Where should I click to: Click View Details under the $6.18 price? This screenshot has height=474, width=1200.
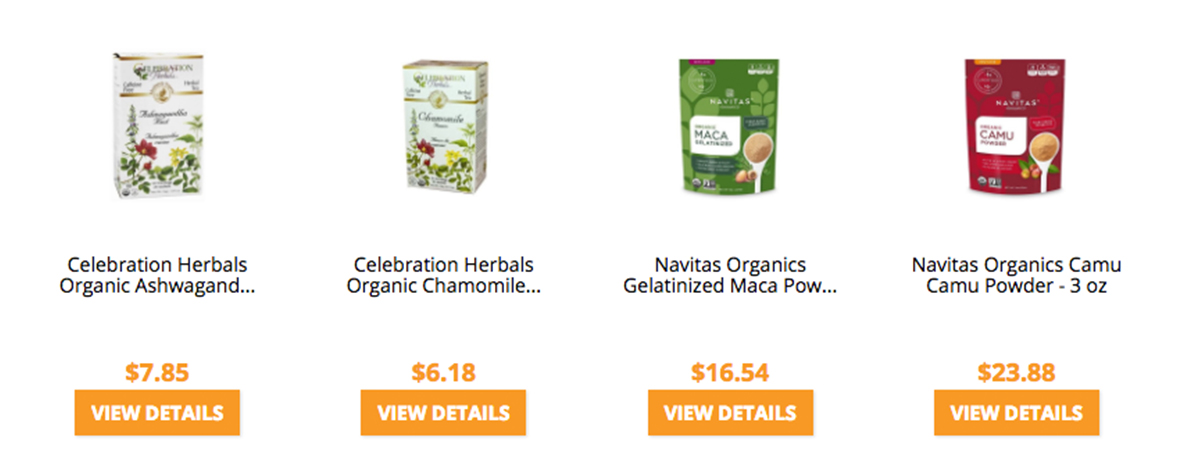[444, 413]
